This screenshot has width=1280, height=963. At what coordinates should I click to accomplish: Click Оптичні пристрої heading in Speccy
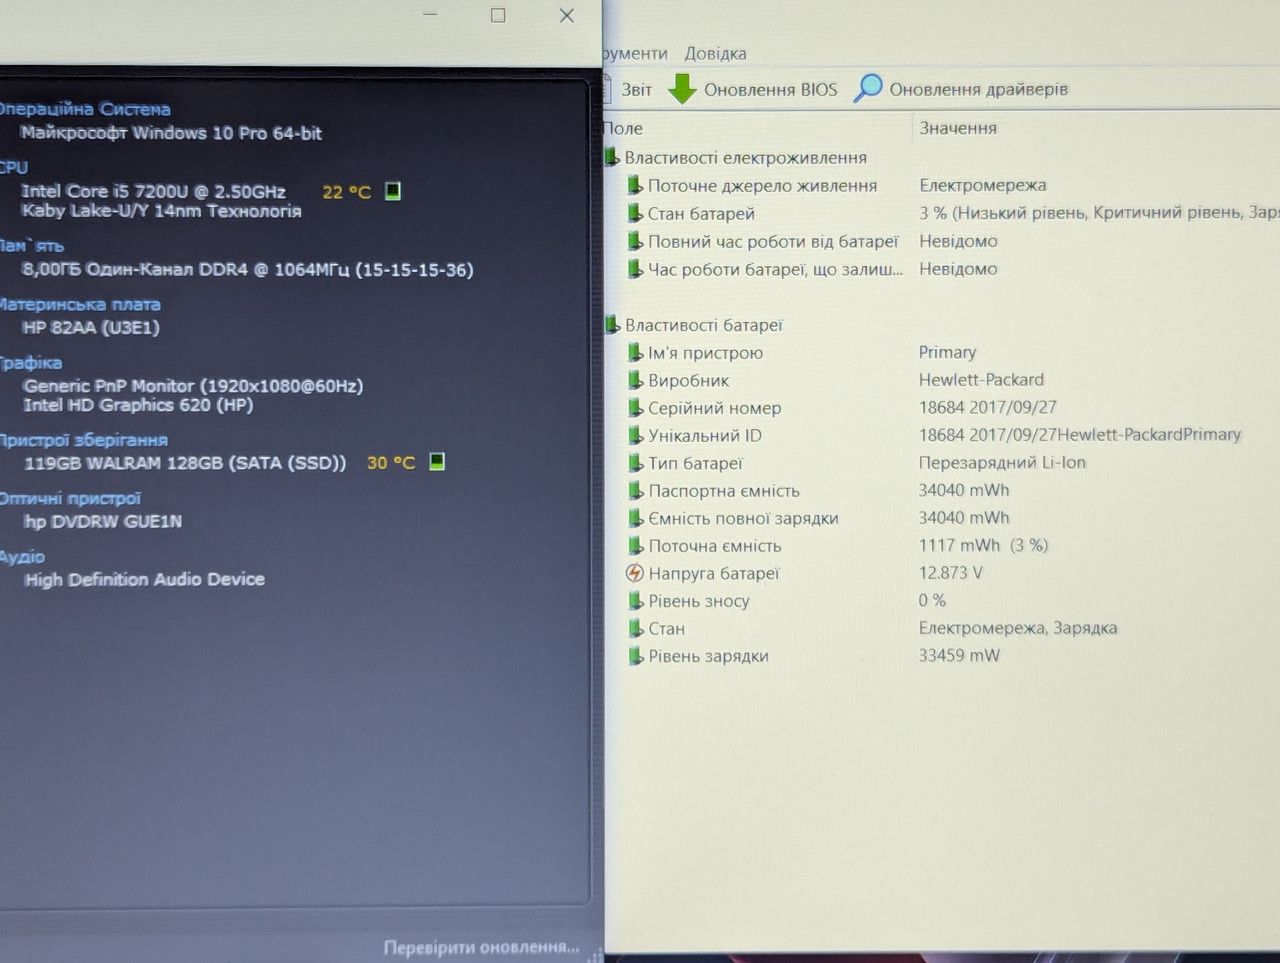click(70, 498)
